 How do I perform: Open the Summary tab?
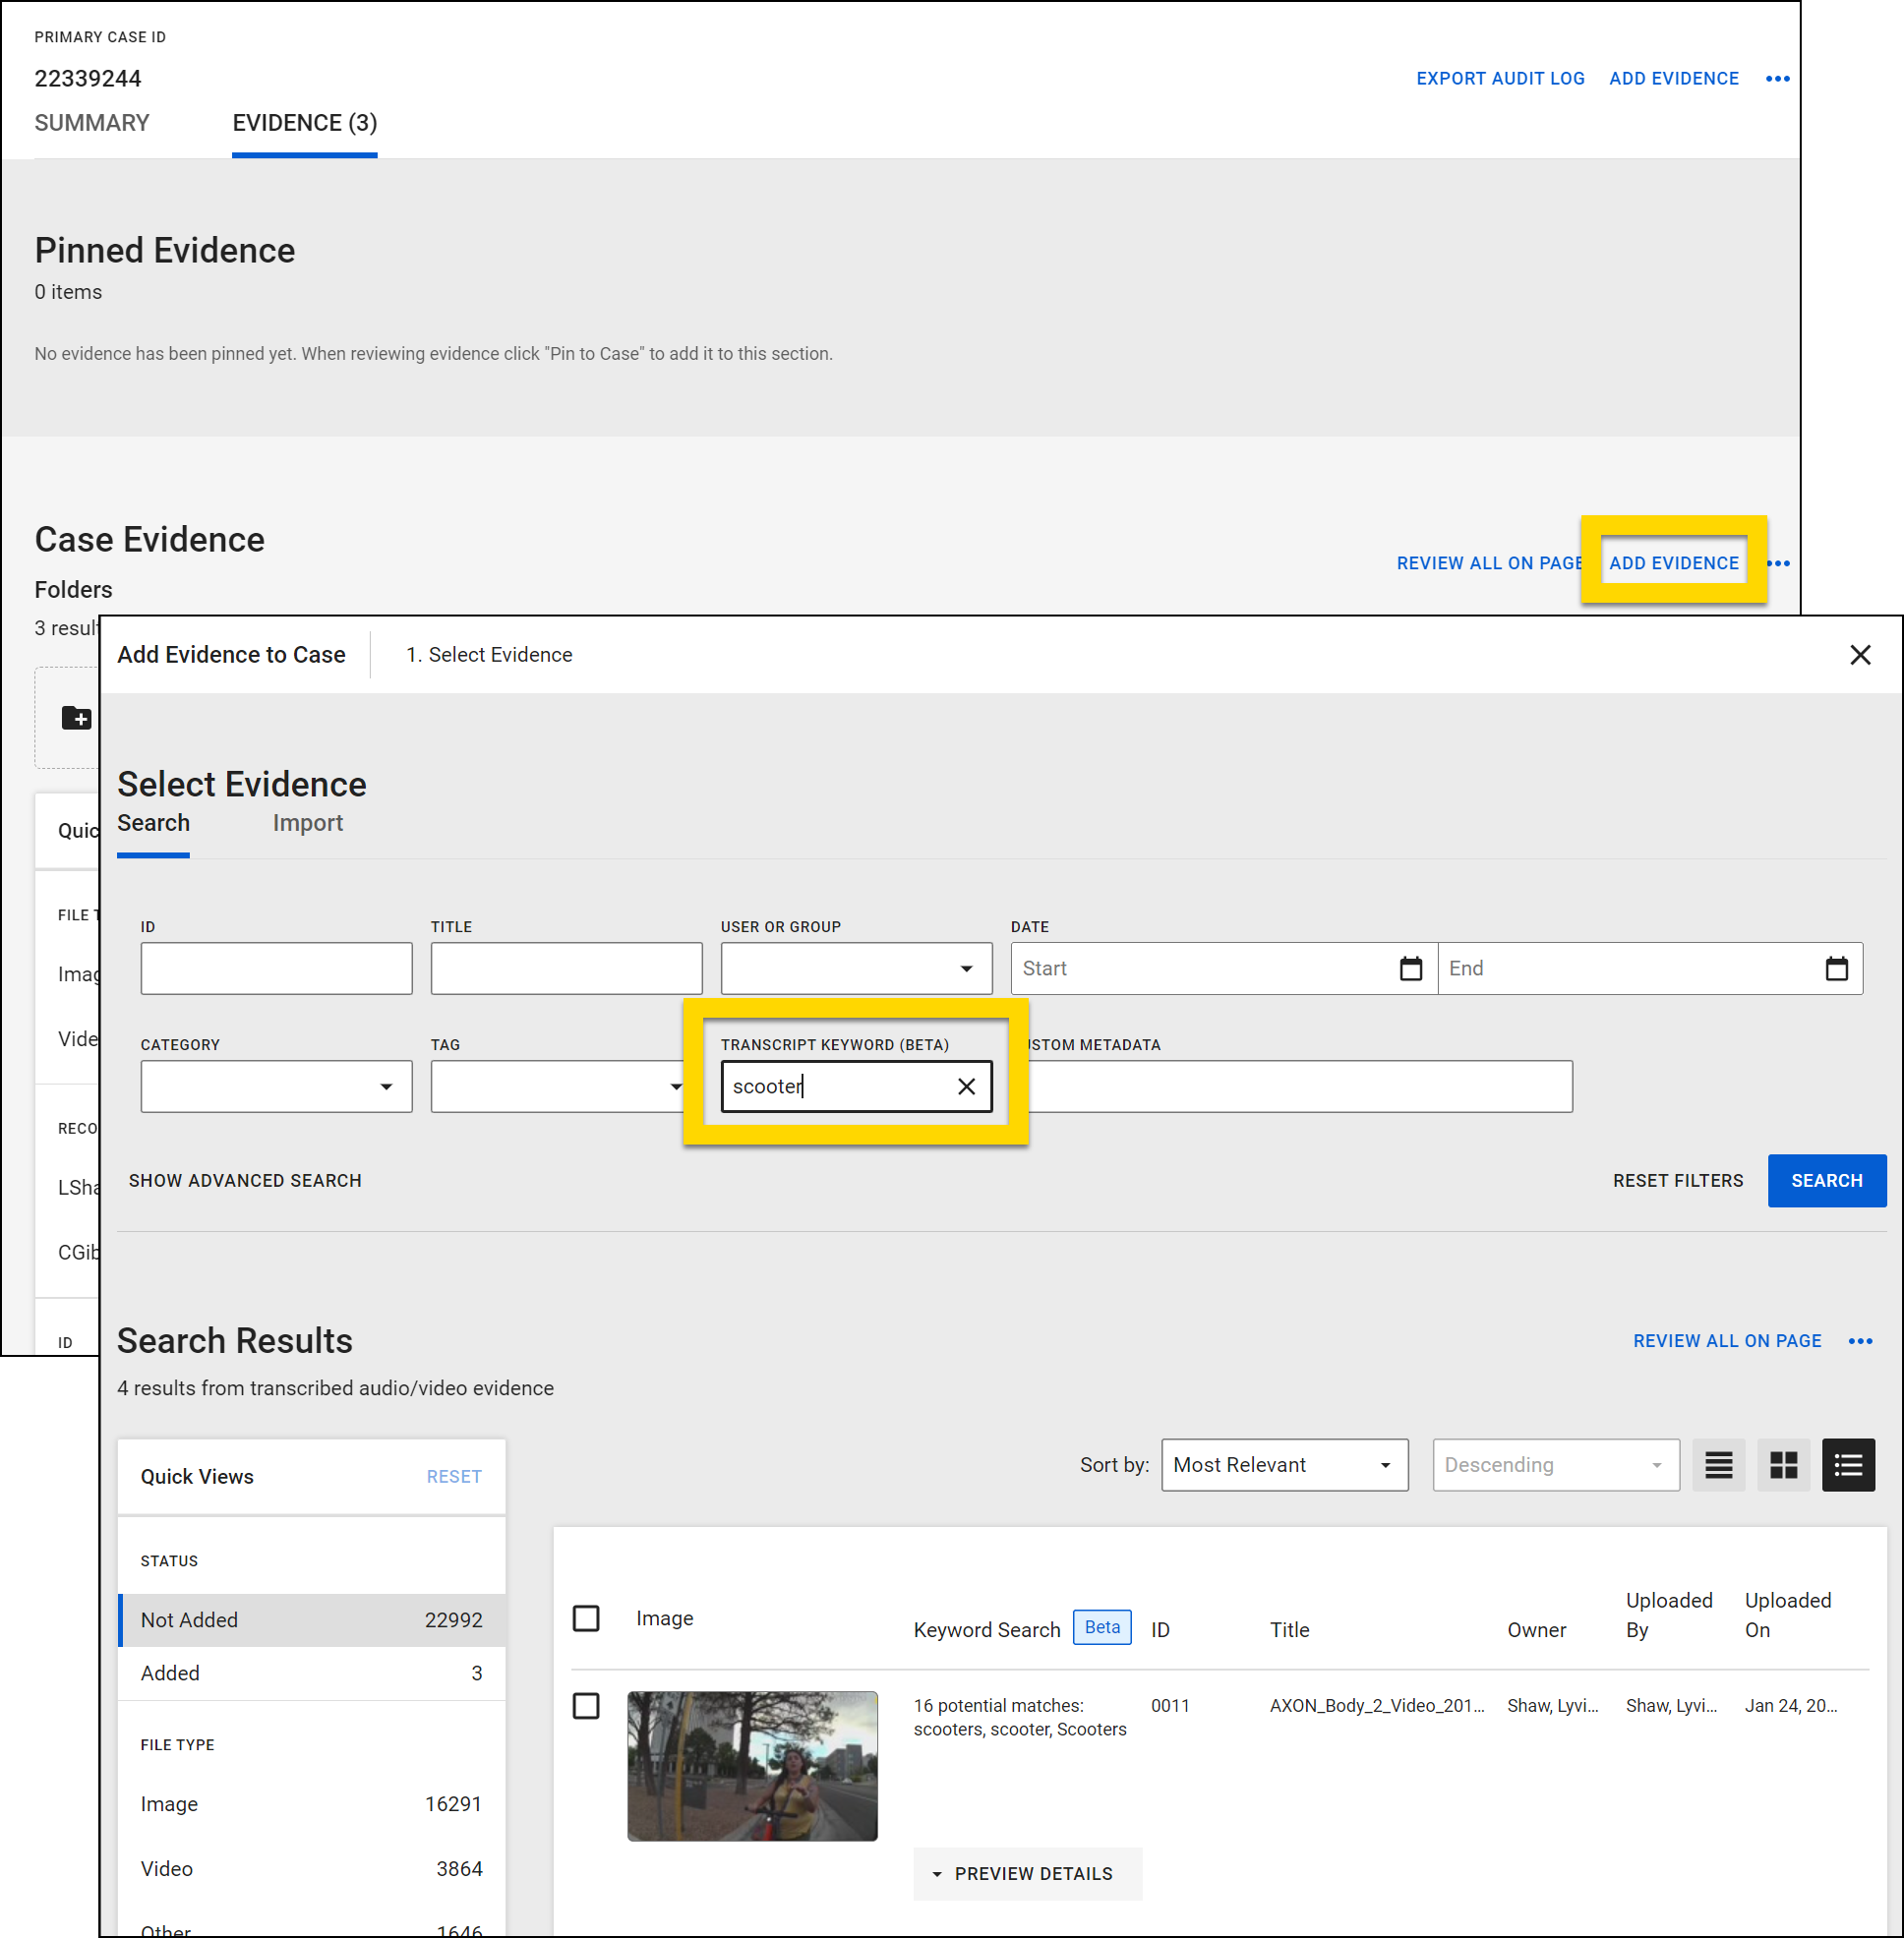[92, 123]
